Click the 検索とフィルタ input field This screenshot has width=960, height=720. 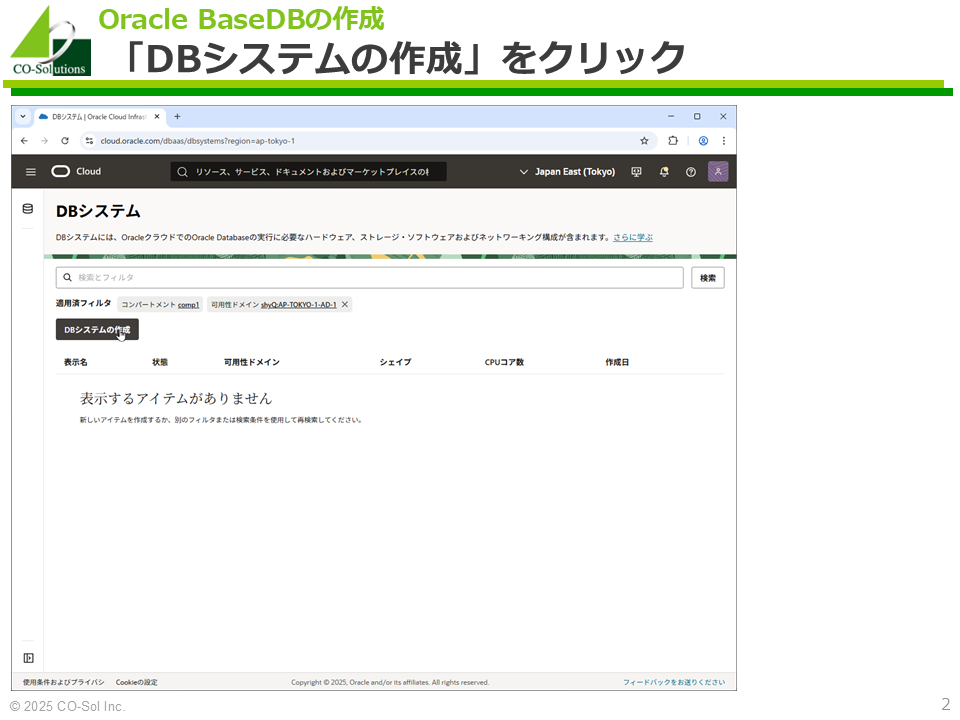pos(369,277)
